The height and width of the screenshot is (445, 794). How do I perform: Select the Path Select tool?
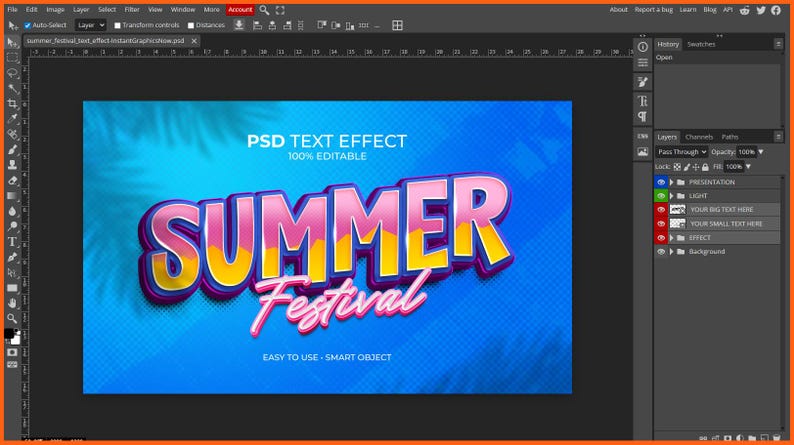[x=12, y=273]
